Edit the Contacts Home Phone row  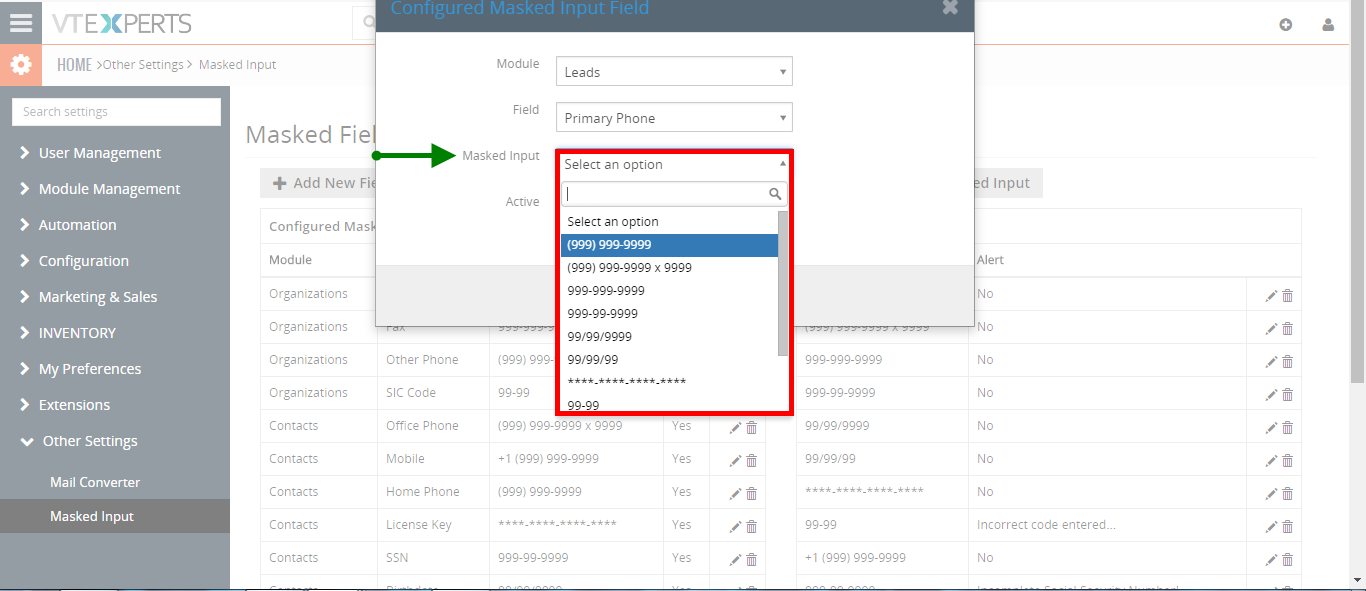click(x=736, y=493)
